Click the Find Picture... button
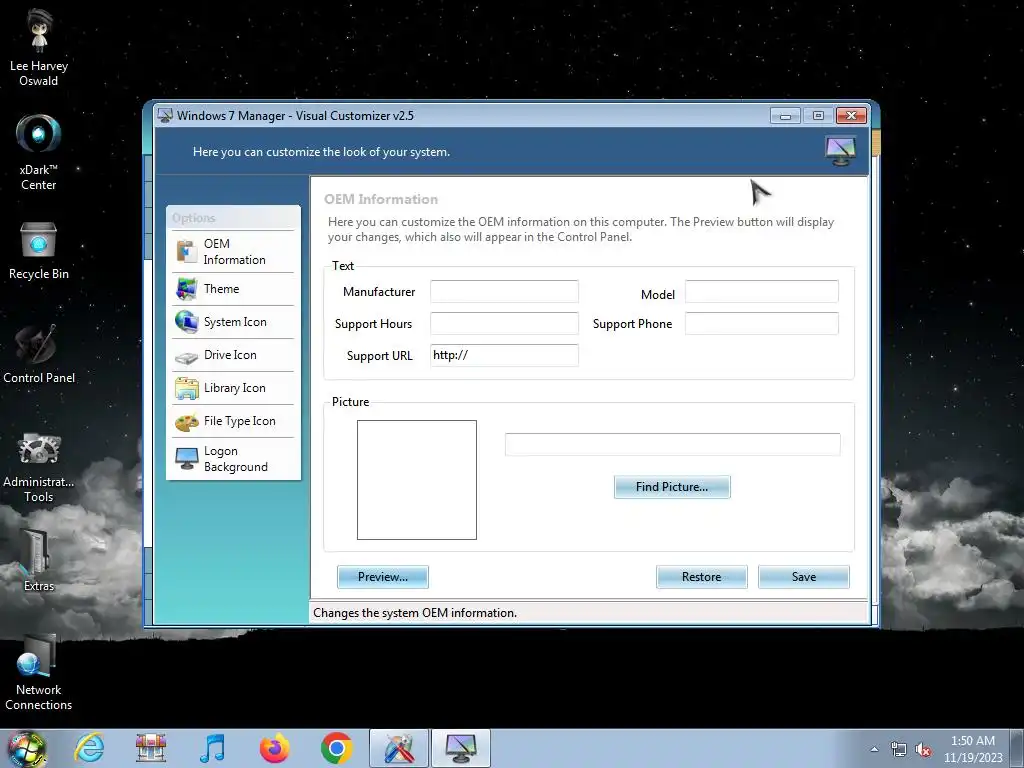Viewport: 1024px width, 768px height. tap(672, 487)
